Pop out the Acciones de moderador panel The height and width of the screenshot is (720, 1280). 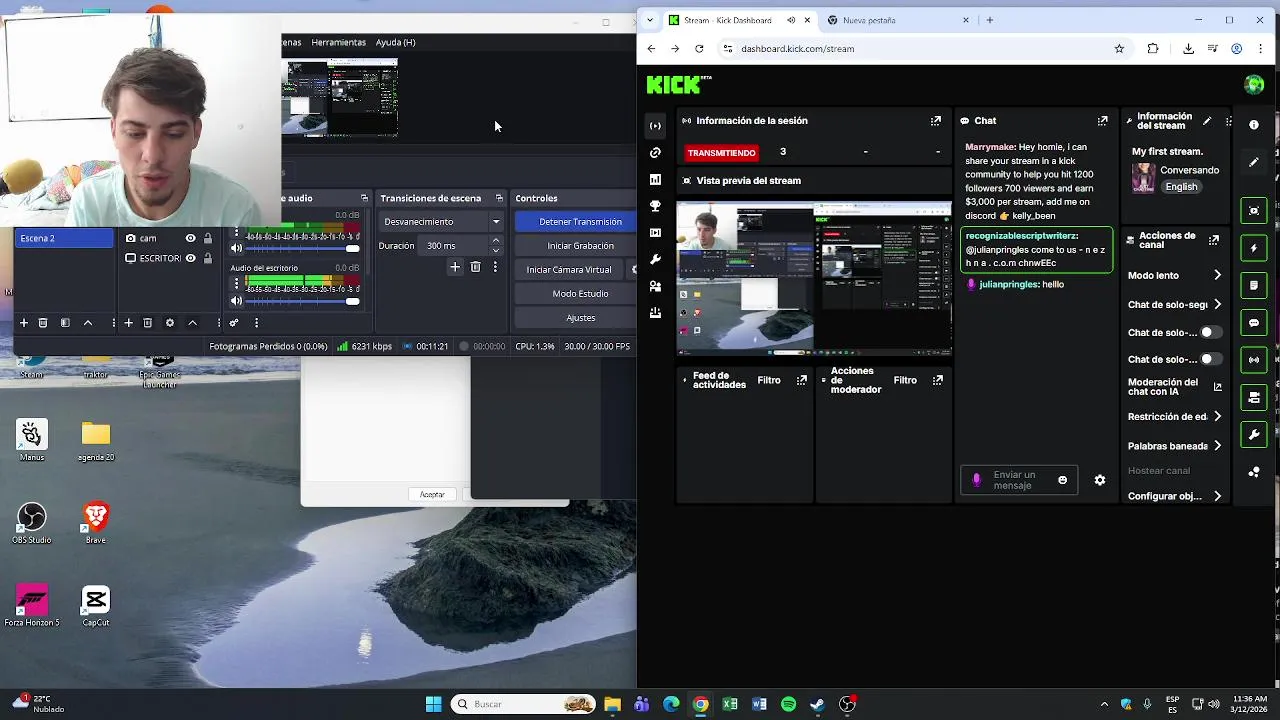(938, 380)
